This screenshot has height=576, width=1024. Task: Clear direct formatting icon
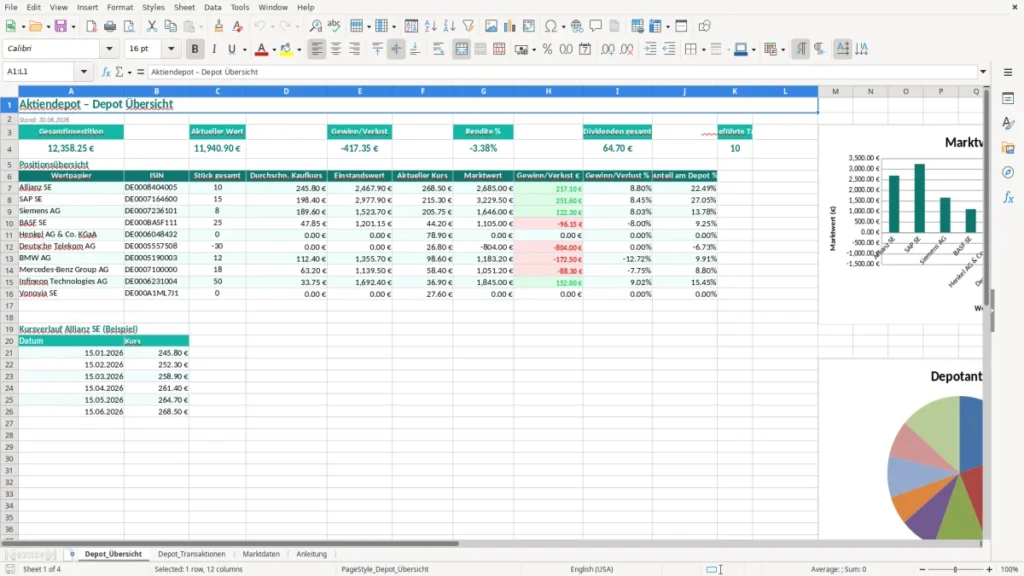(x=238, y=26)
